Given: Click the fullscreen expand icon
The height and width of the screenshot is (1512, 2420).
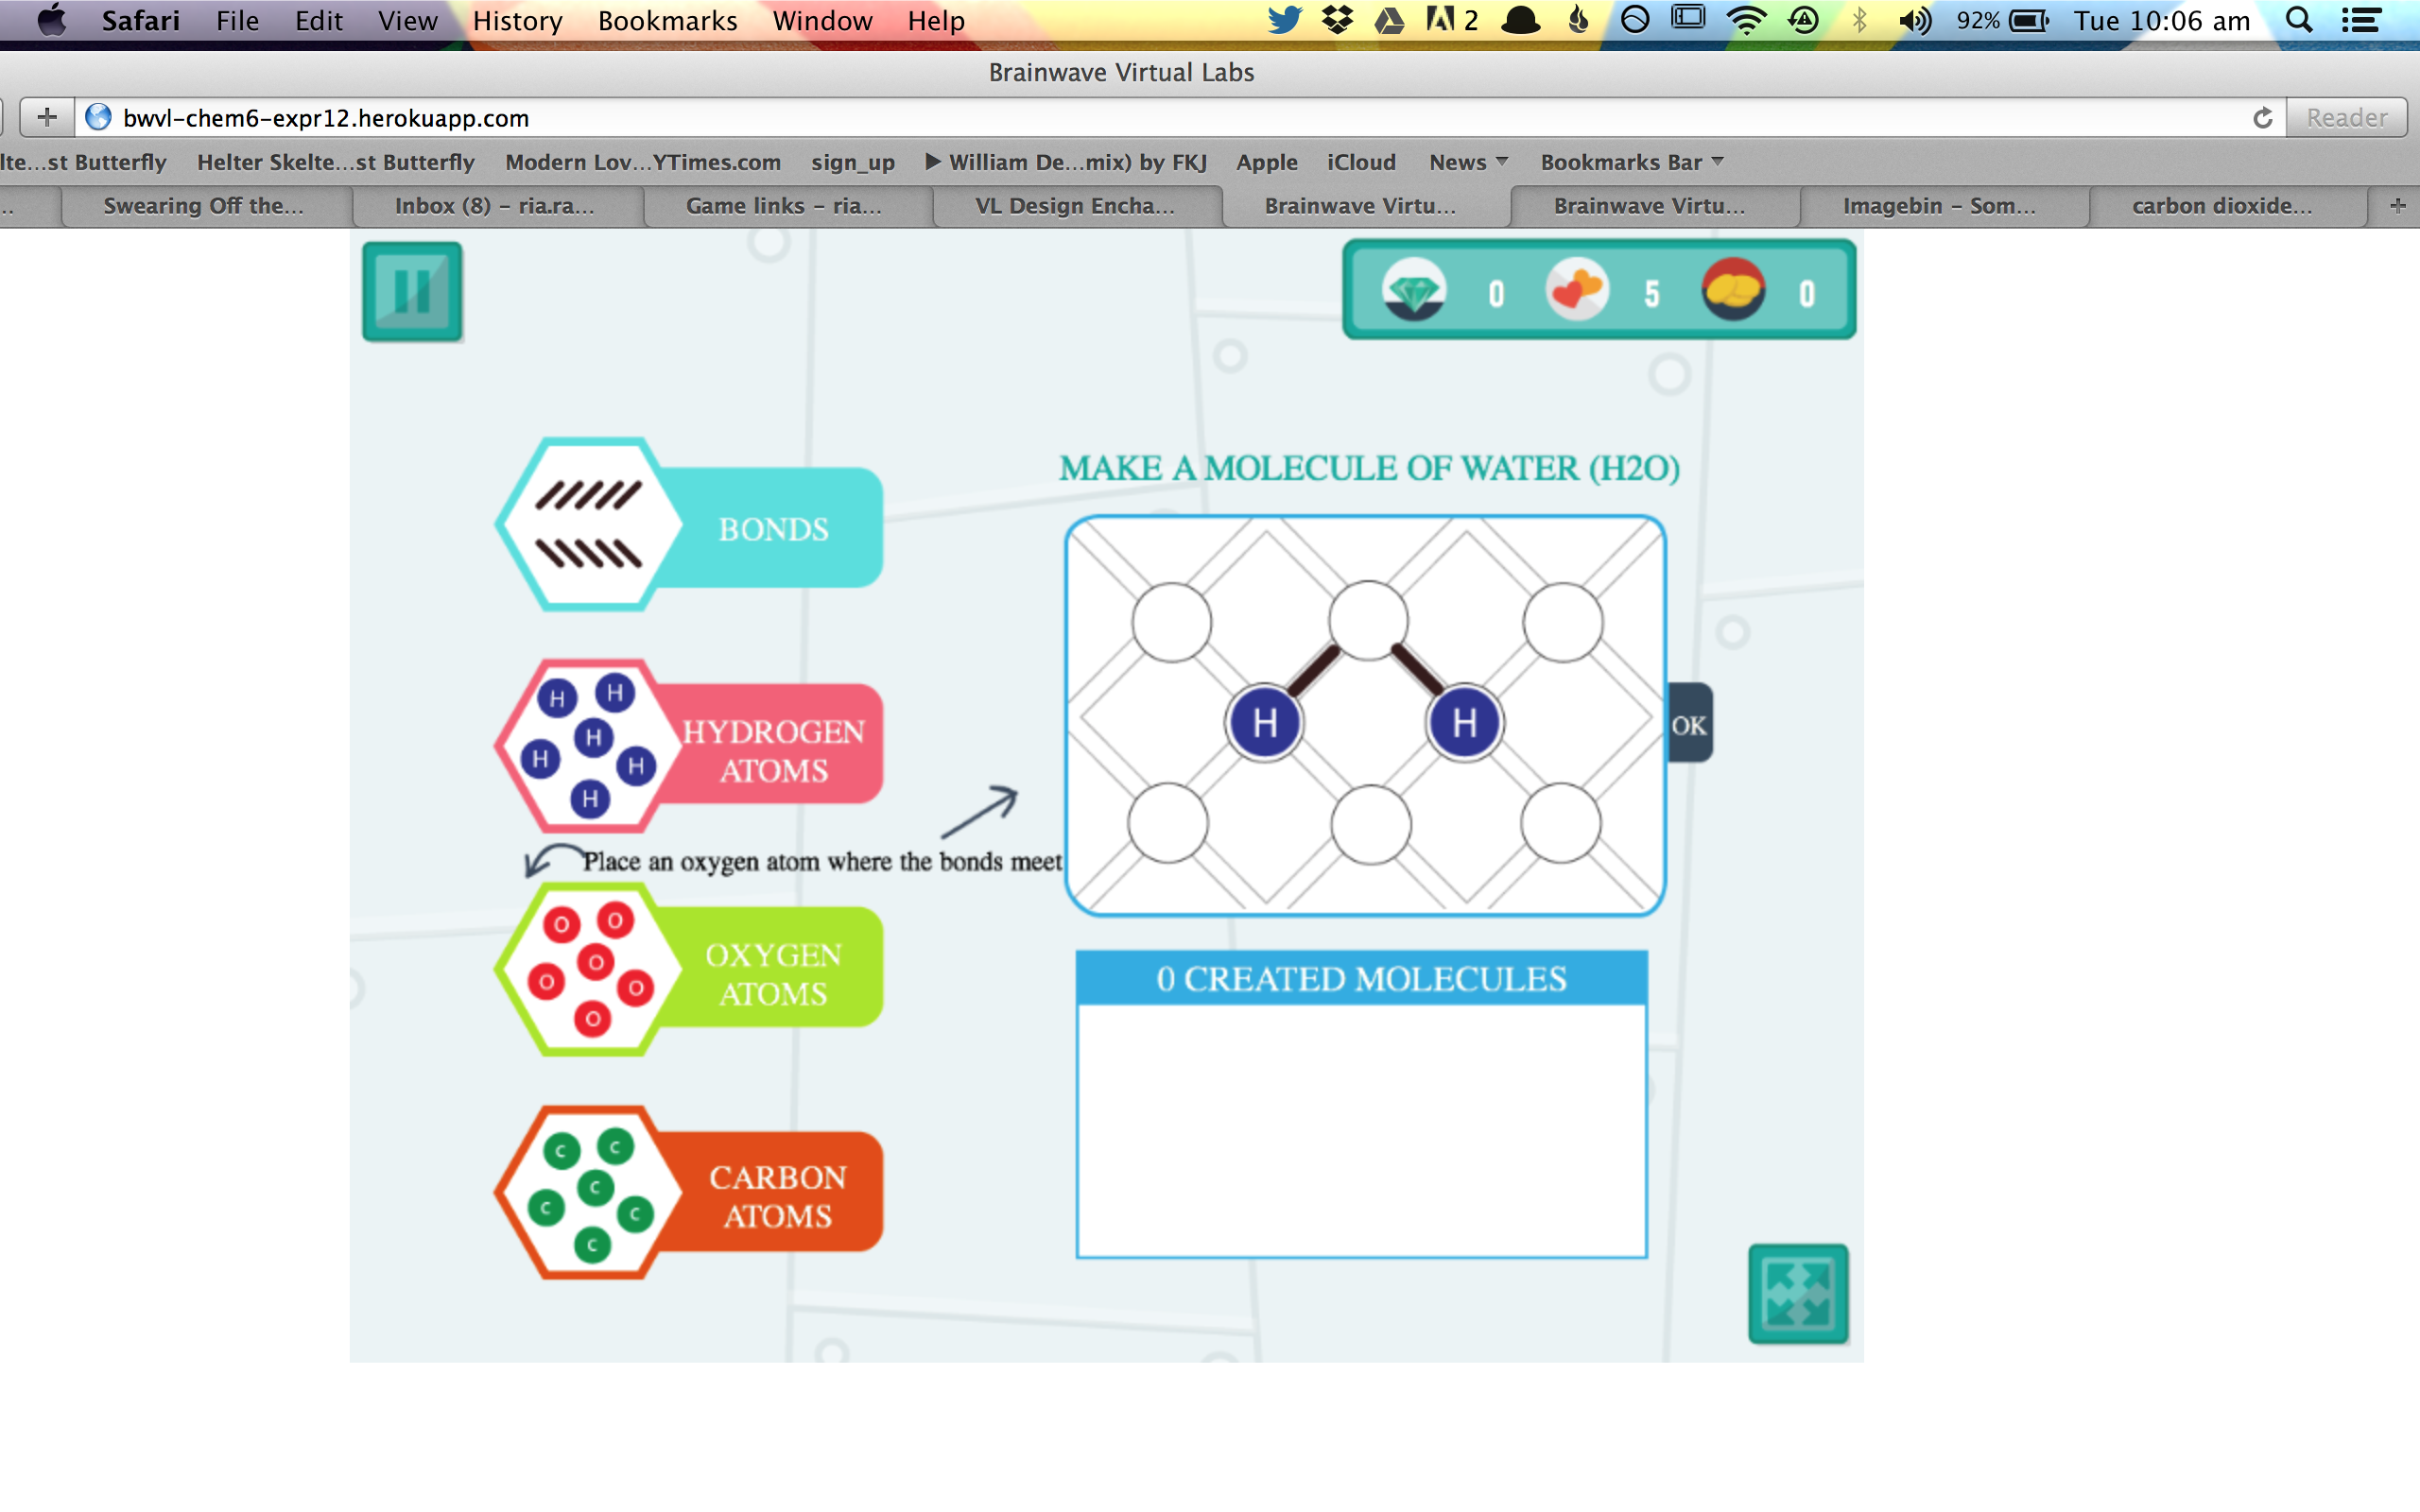Looking at the screenshot, I should tap(1797, 1293).
